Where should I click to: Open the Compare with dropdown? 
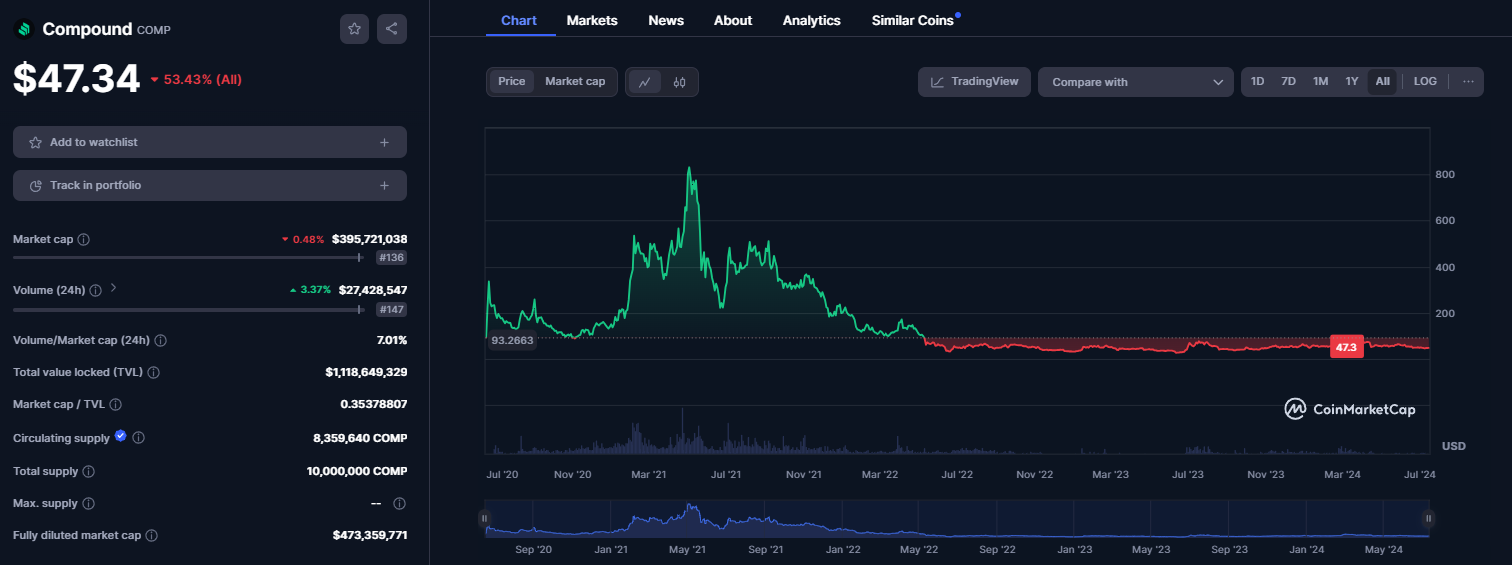[1136, 82]
